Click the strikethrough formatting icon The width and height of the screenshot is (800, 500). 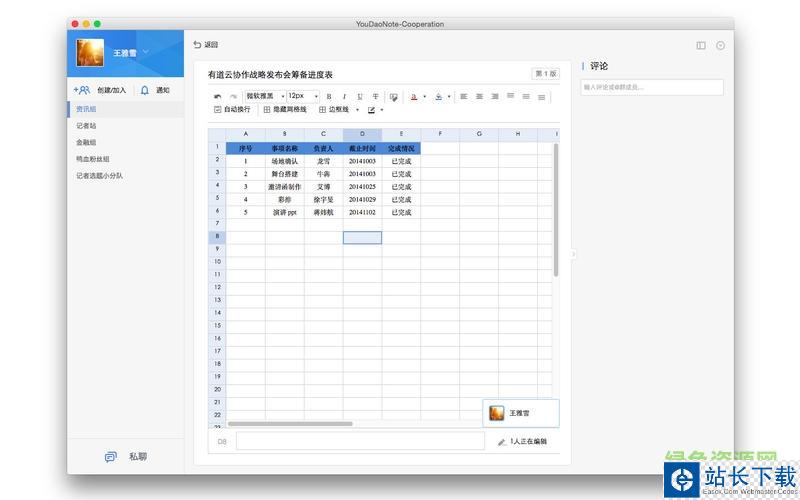[x=375, y=97]
